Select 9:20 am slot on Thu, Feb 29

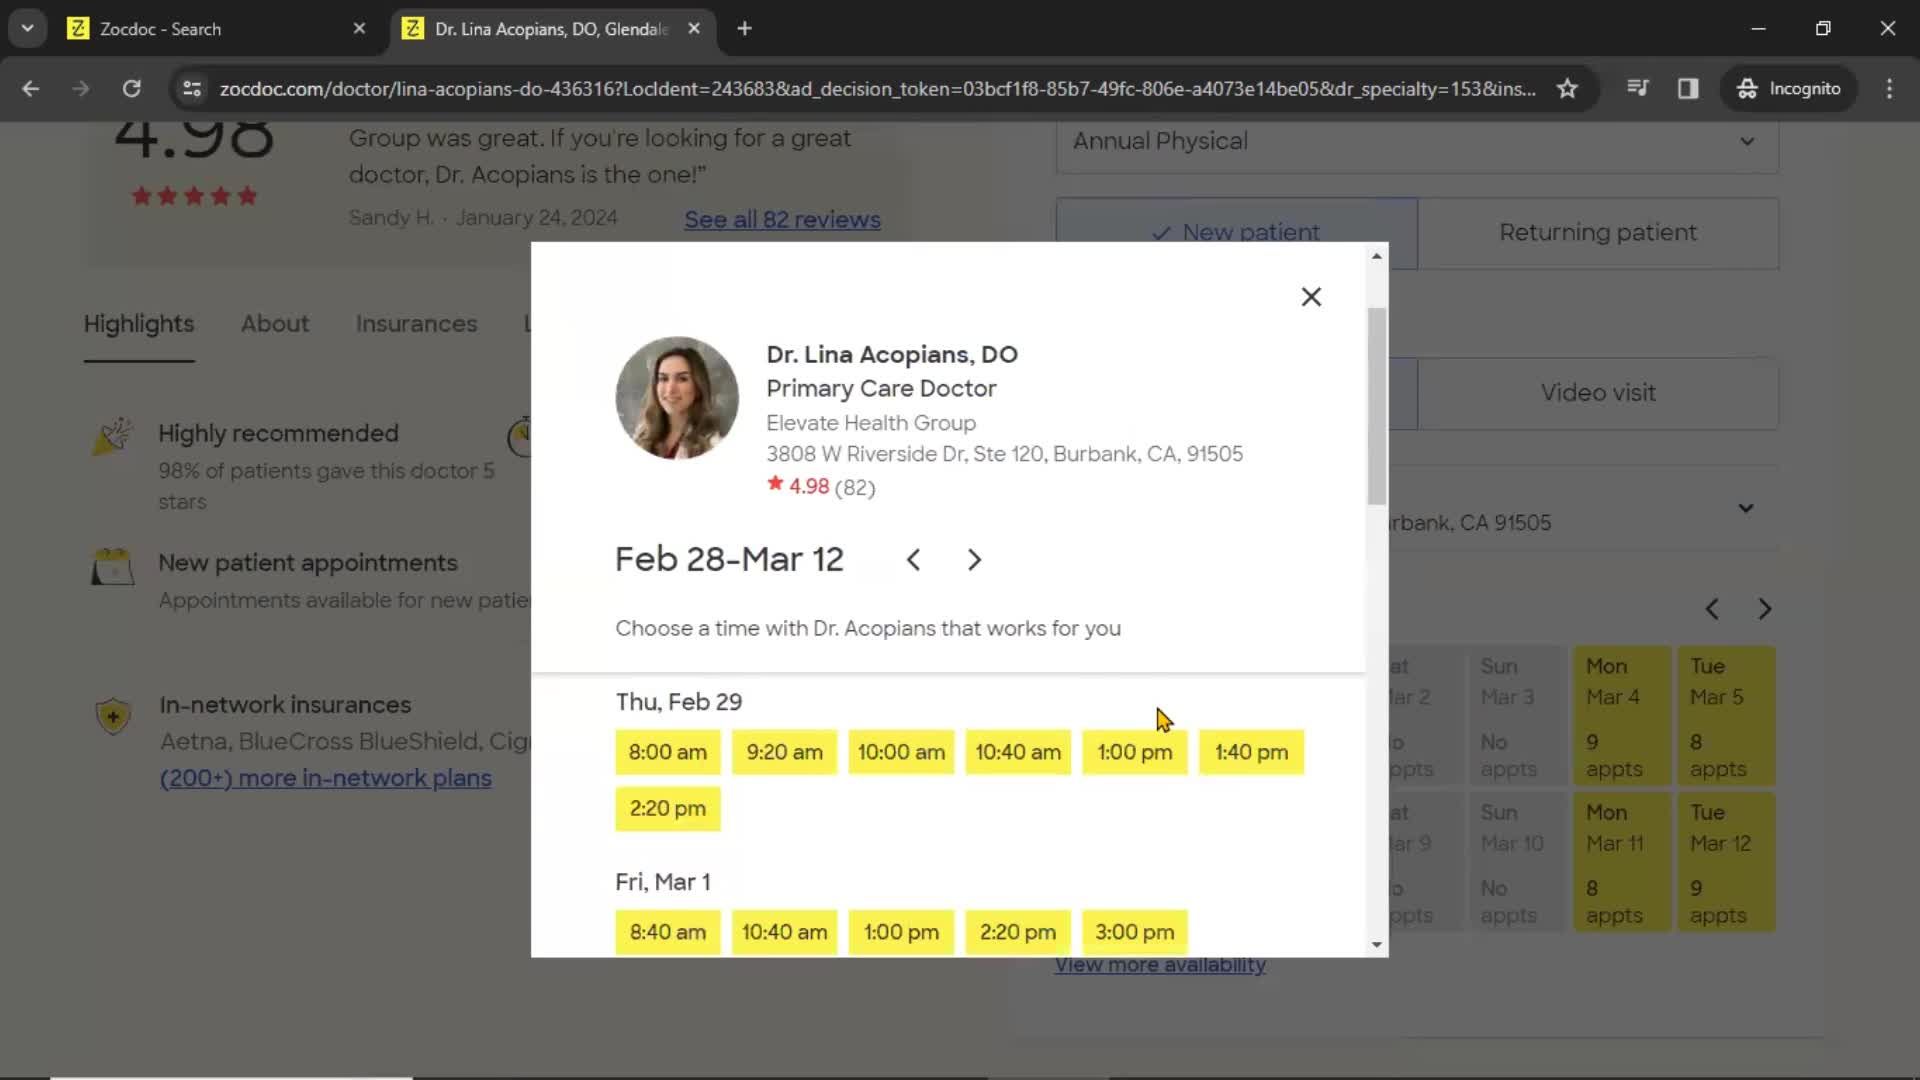click(x=785, y=752)
